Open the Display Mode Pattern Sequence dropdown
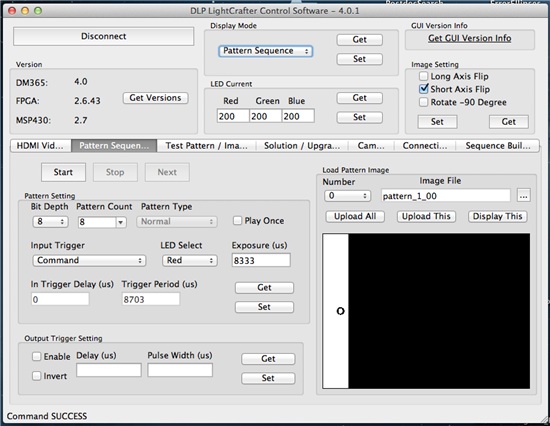Image resolution: width=550 pixels, height=426 pixels. (266, 51)
